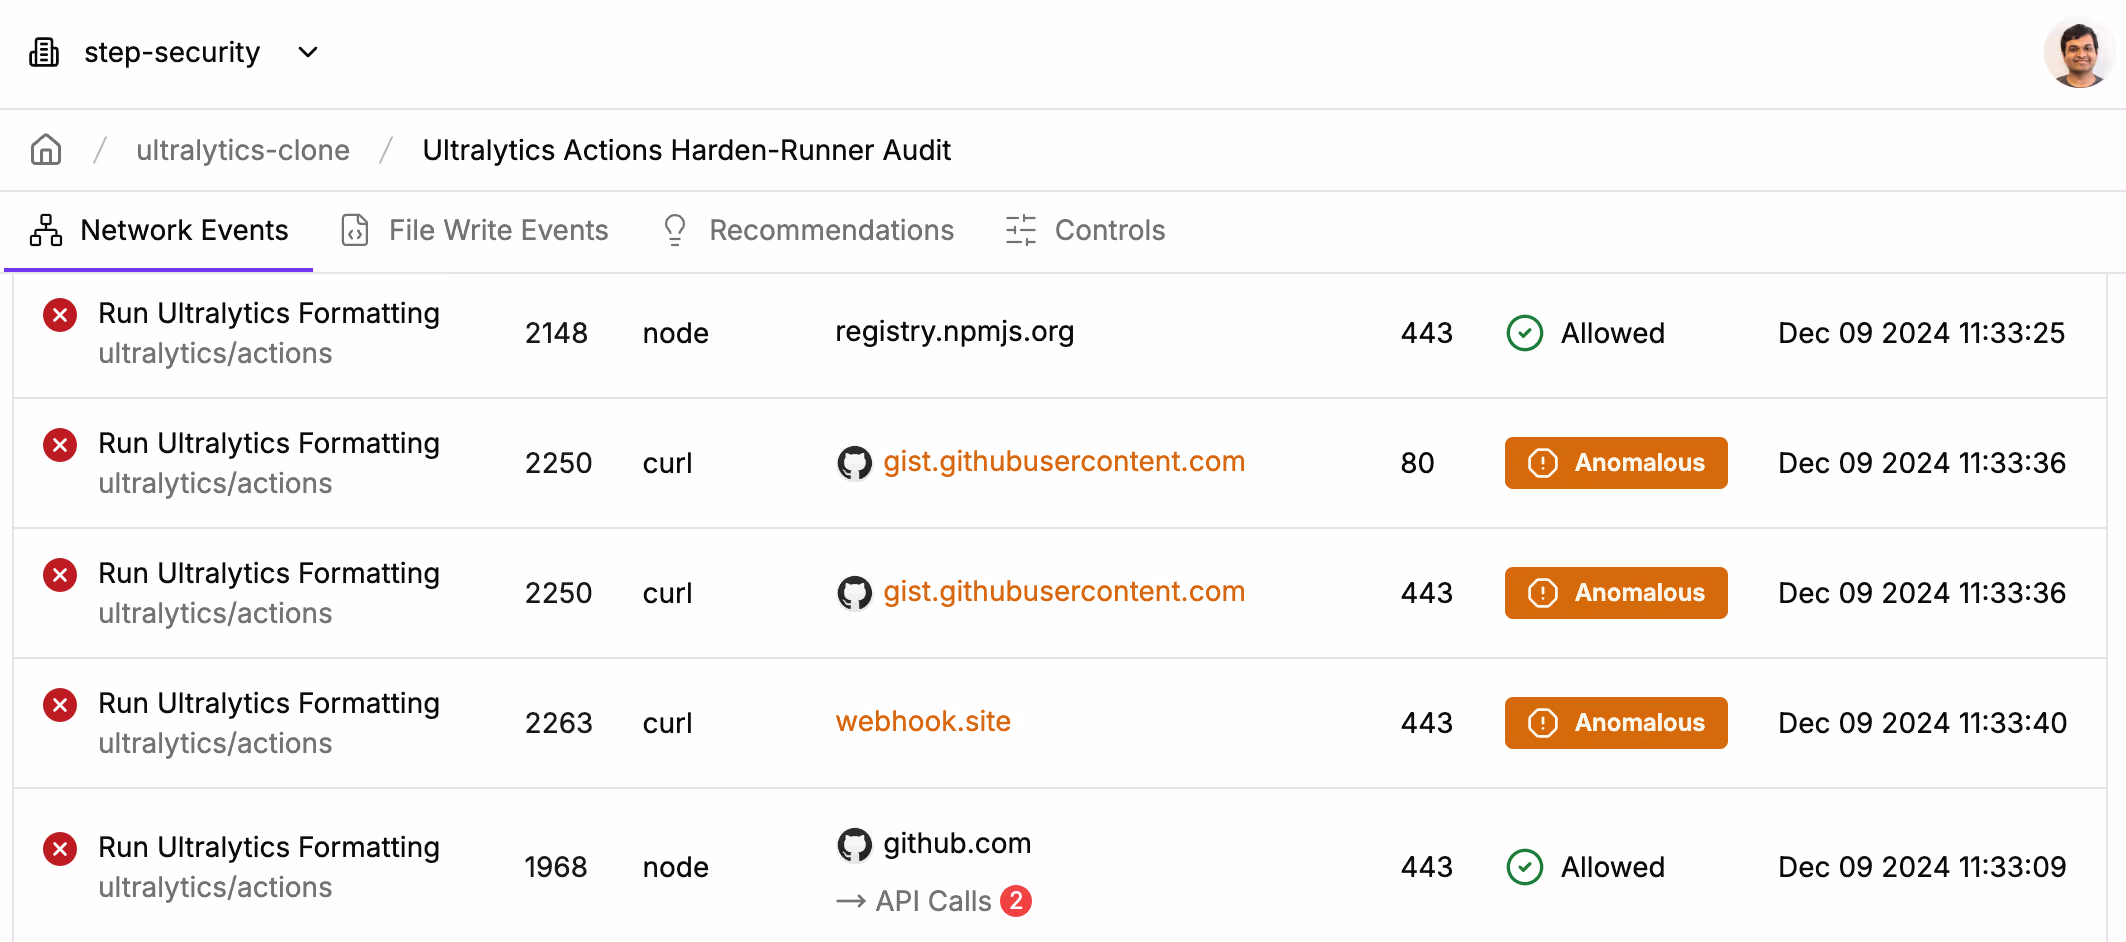Click the Recommendations lightbulb icon
The height and width of the screenshot is (942, 2126).
(x=675, y=230)
